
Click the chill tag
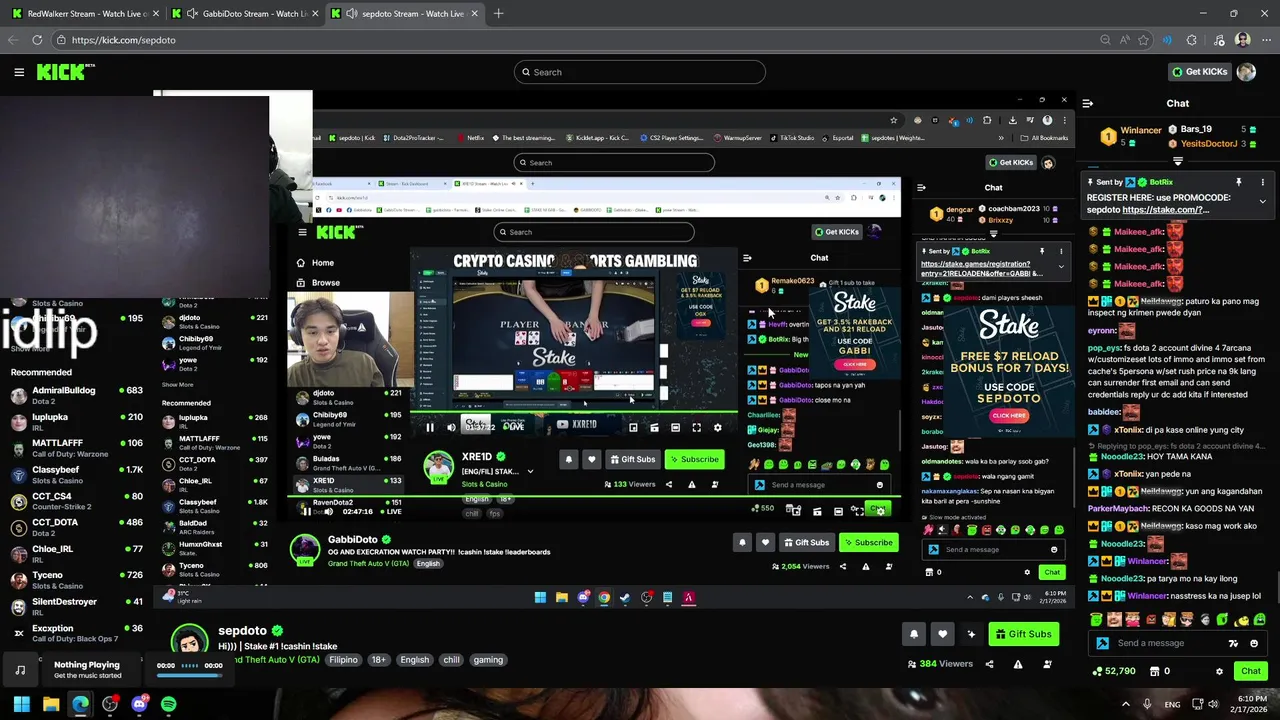451,660
